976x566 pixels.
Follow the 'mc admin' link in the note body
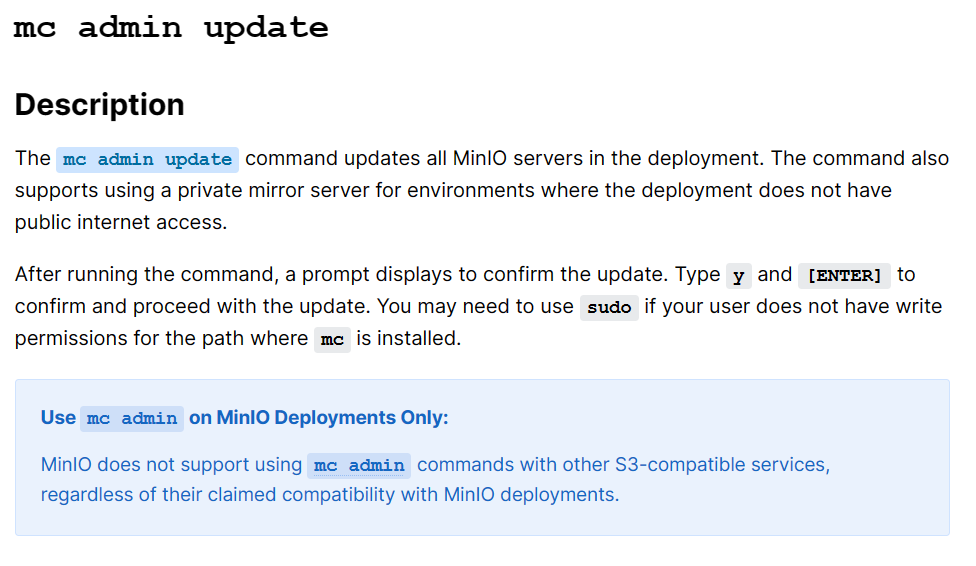pos(359,466)
